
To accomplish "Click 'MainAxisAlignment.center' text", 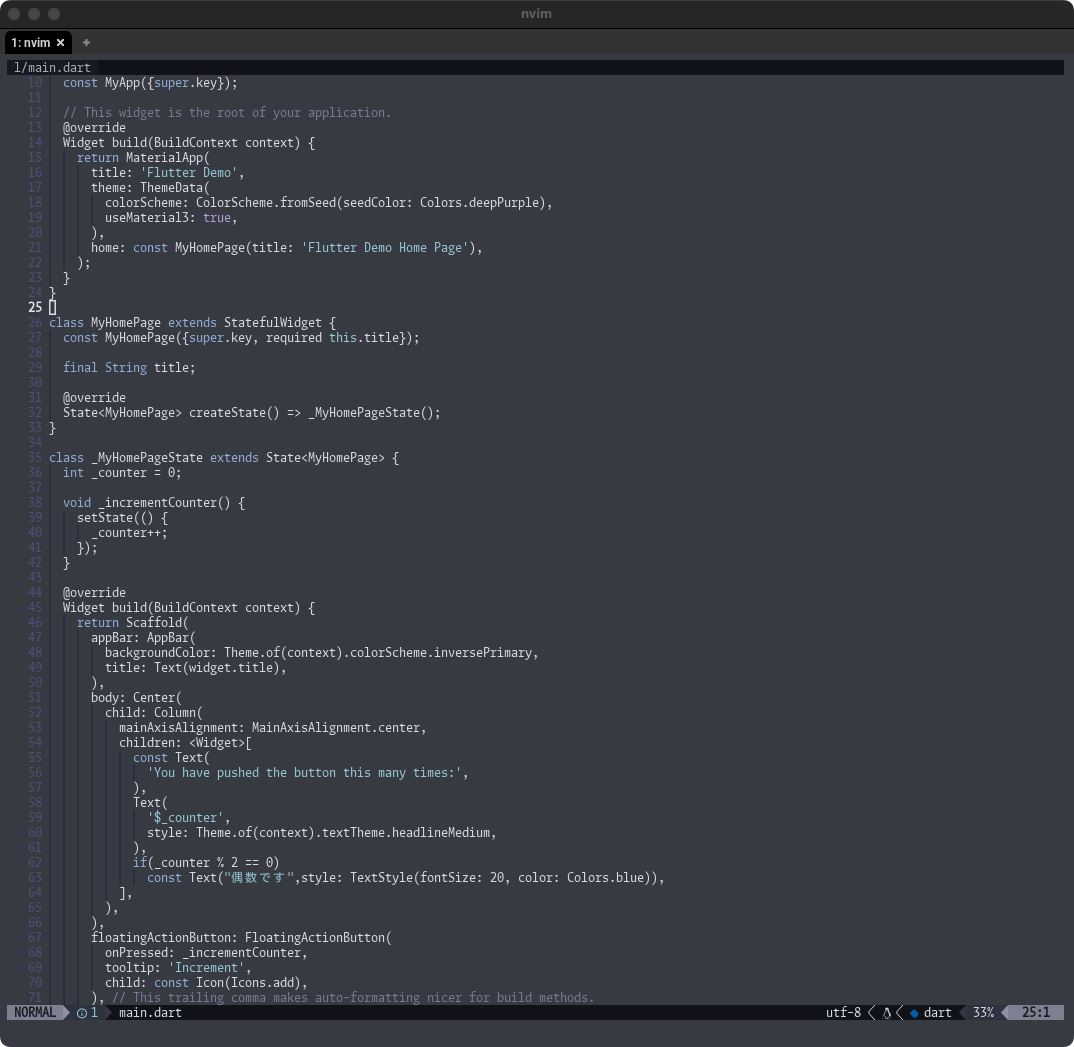I will click(x=335, y=728).
